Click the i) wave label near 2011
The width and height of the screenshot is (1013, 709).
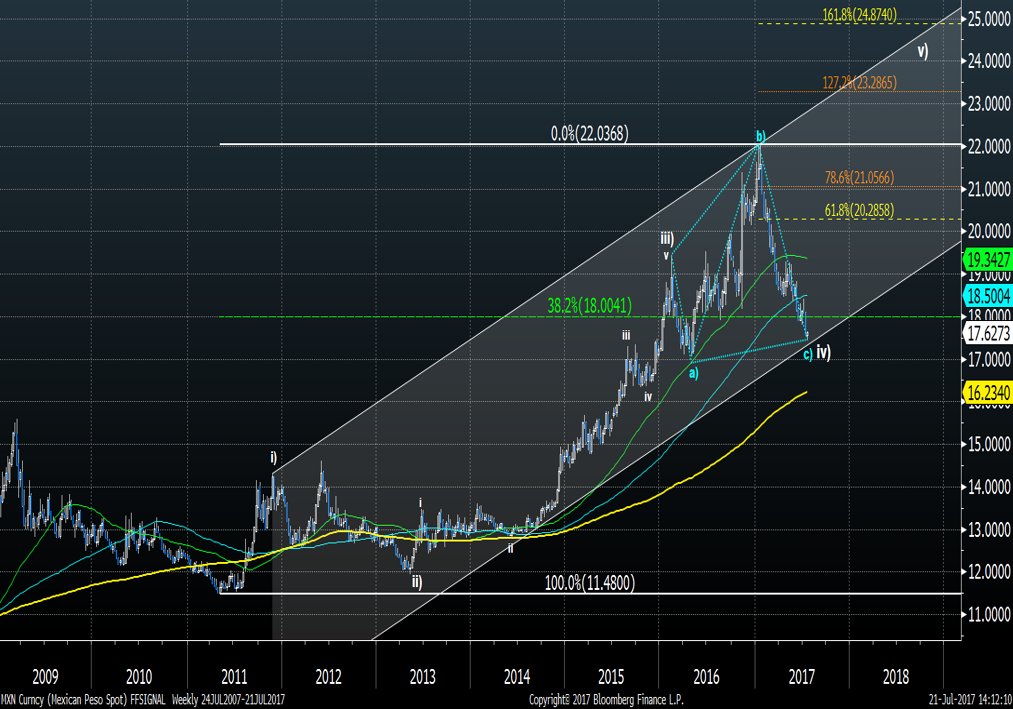274,458
